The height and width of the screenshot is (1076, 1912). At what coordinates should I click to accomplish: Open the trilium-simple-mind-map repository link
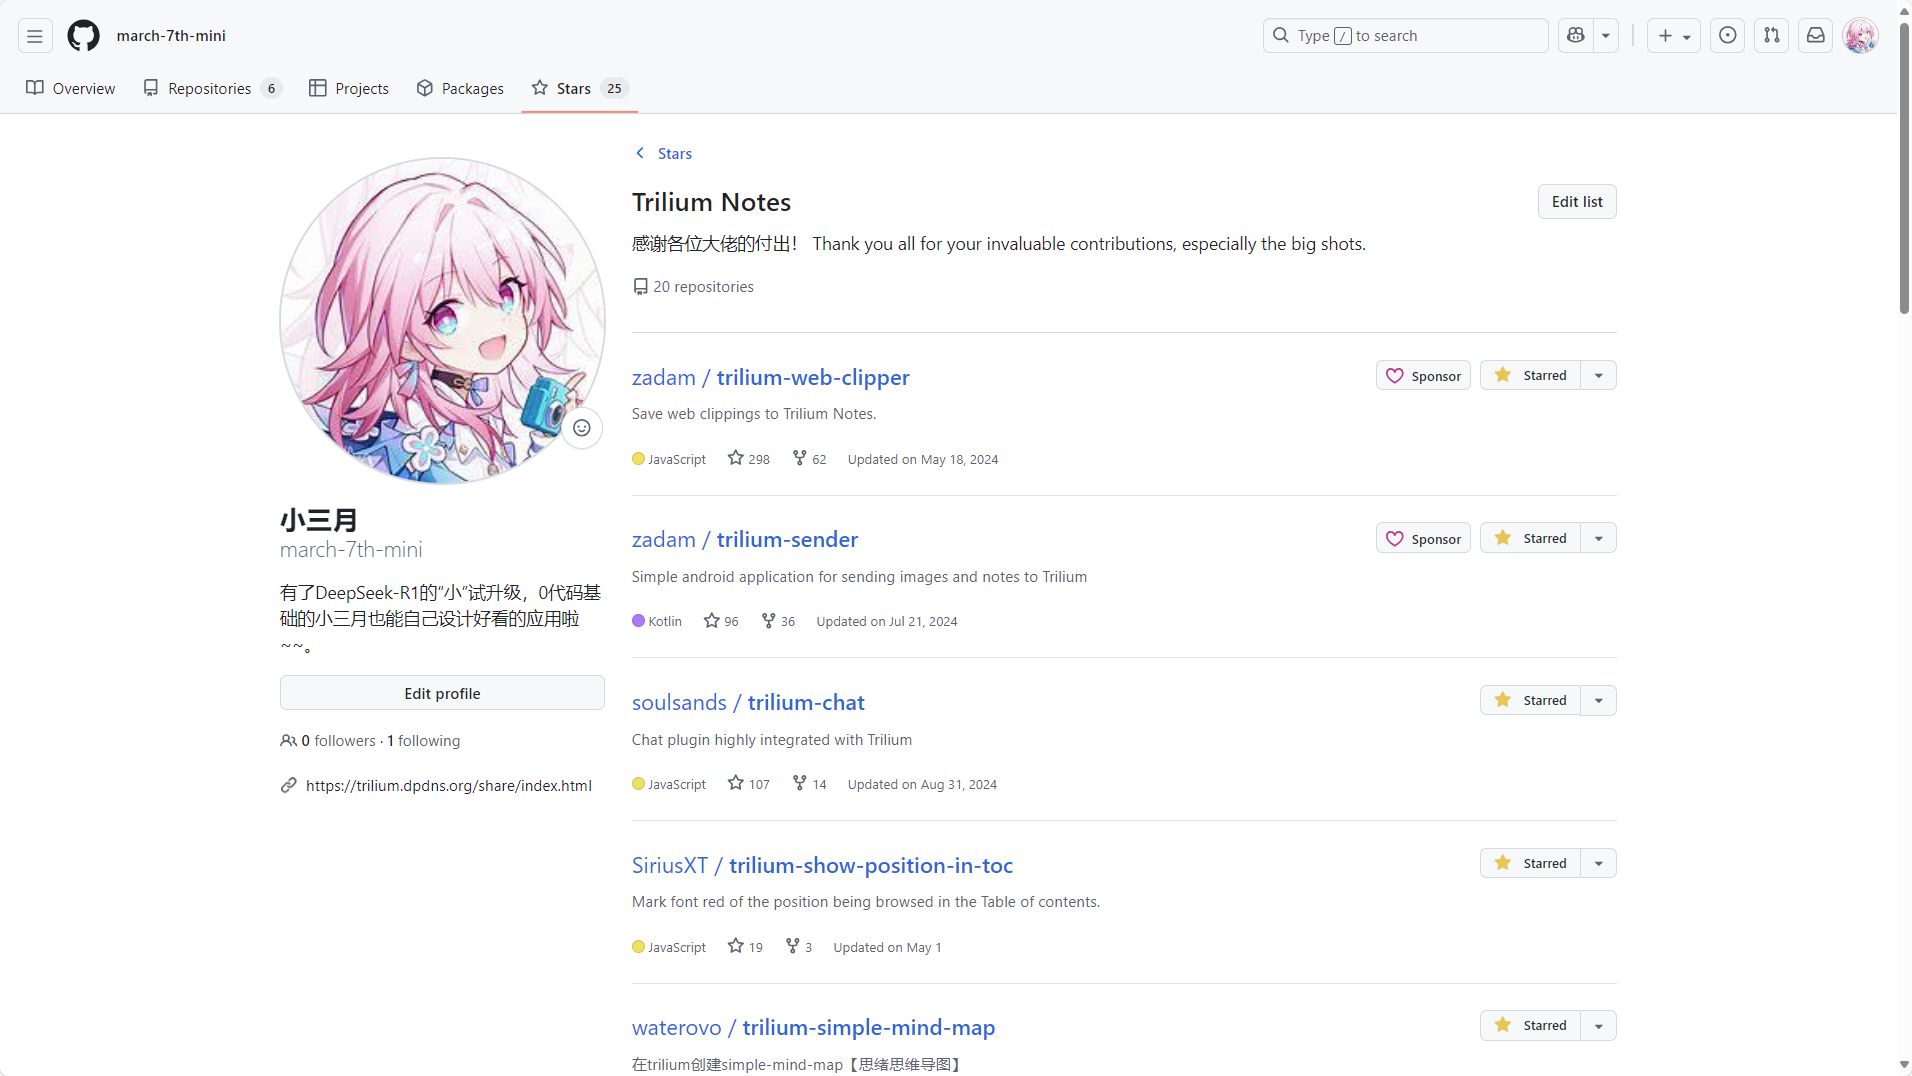coord(868,1028)
